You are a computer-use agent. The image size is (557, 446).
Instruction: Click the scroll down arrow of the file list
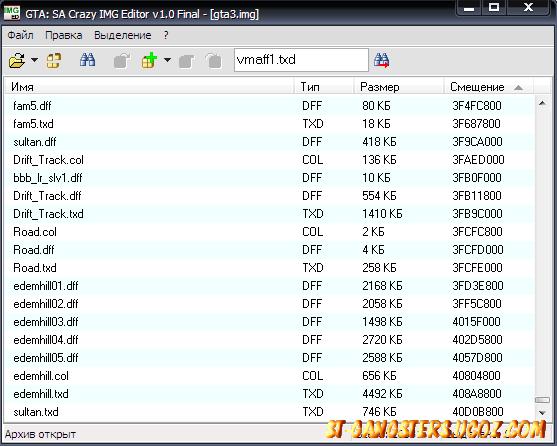pyautogui.click(x=542, y=413)
